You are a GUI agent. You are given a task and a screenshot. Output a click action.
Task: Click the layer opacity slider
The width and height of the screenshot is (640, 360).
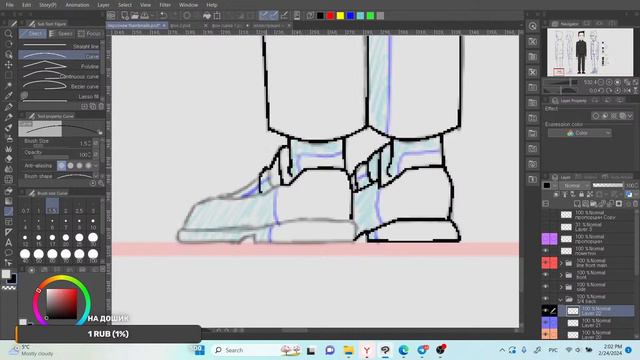point(608,185)
